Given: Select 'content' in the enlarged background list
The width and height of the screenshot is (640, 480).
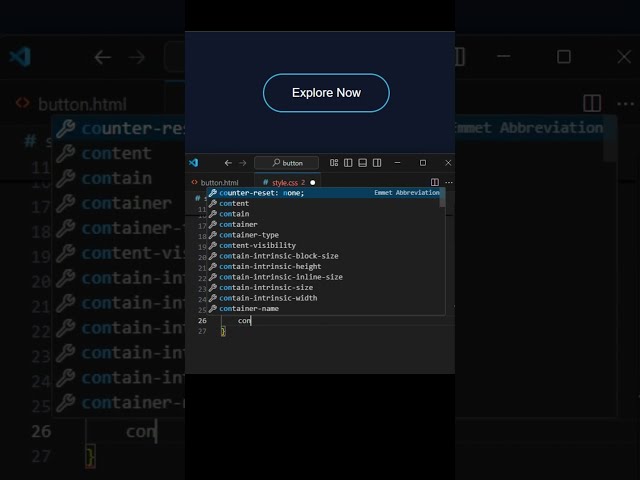Looking at the screenshot, I should (x=118, y=153).
